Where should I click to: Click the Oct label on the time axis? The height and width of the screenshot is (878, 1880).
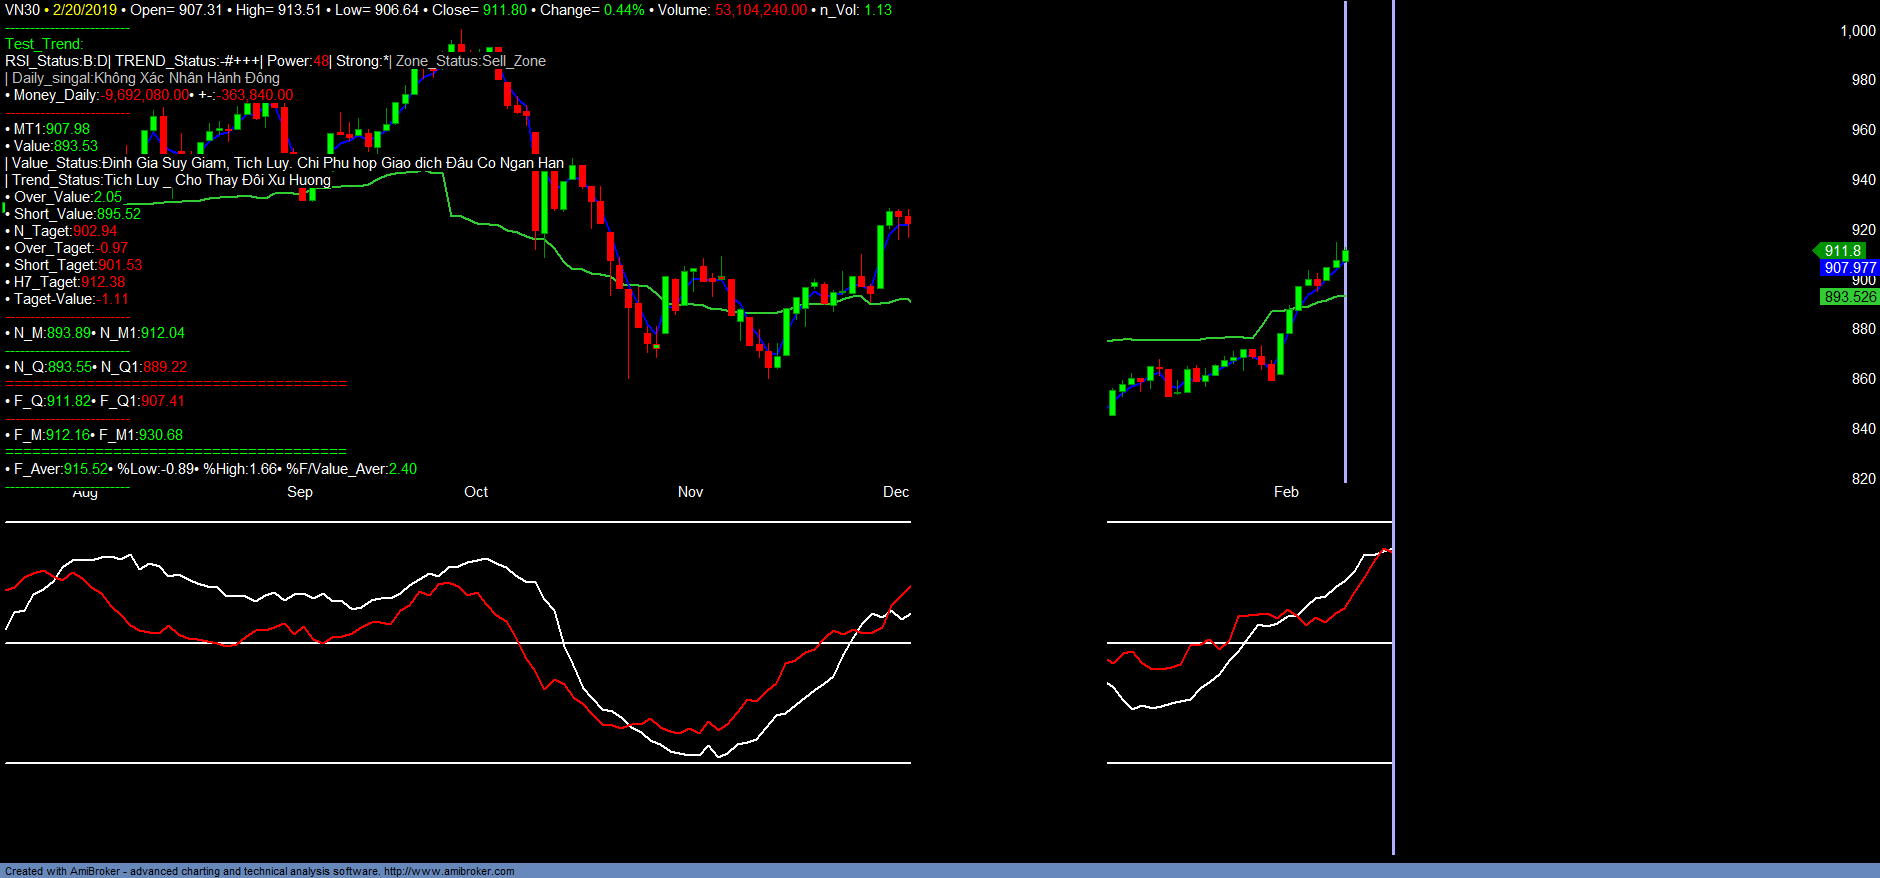pos(476,492)
